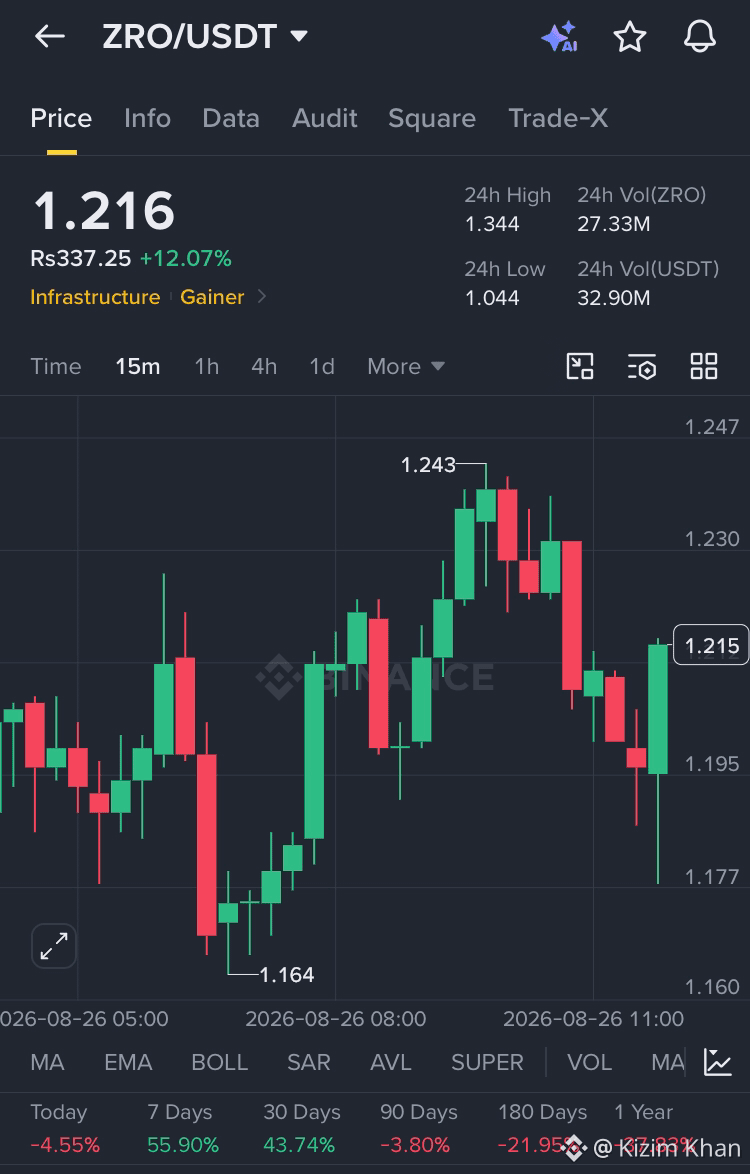Switch to the Square tab
Image resolution: width=750 pixels, height=1174 pixels.
point(432,118)
